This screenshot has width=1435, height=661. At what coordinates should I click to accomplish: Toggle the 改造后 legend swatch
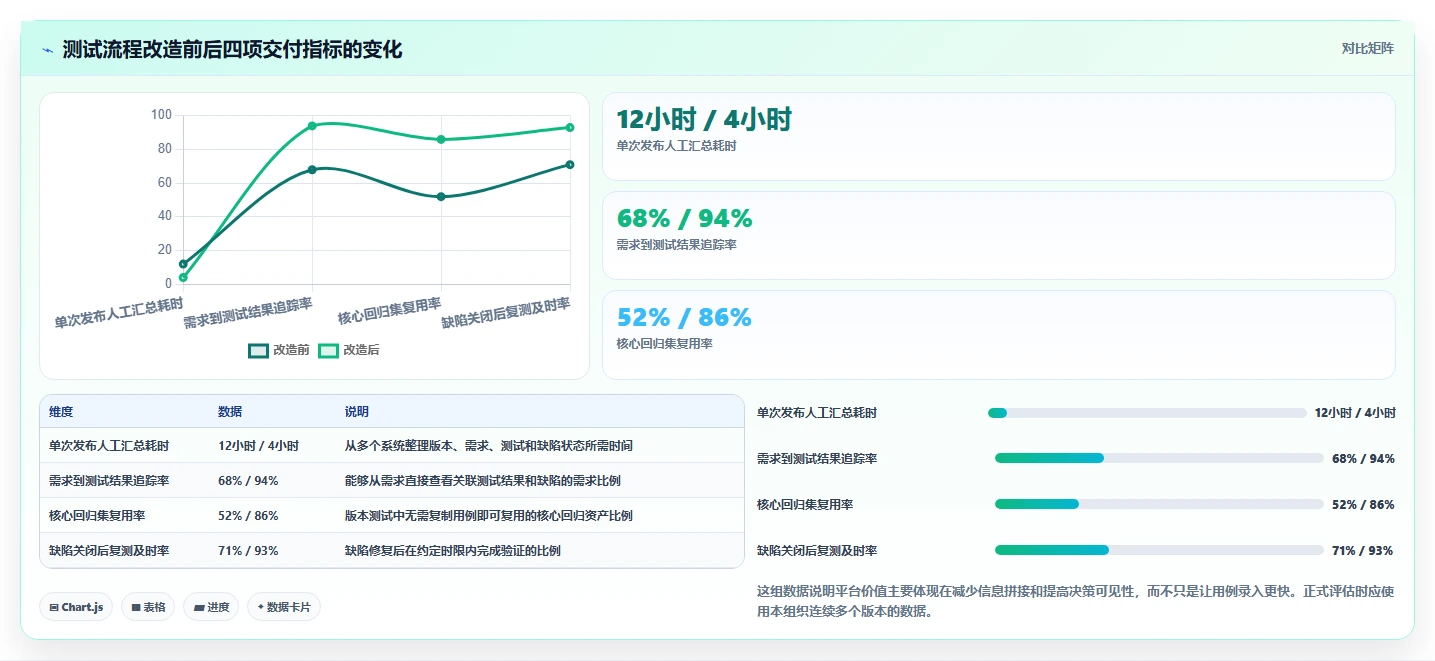pos(328,350)
